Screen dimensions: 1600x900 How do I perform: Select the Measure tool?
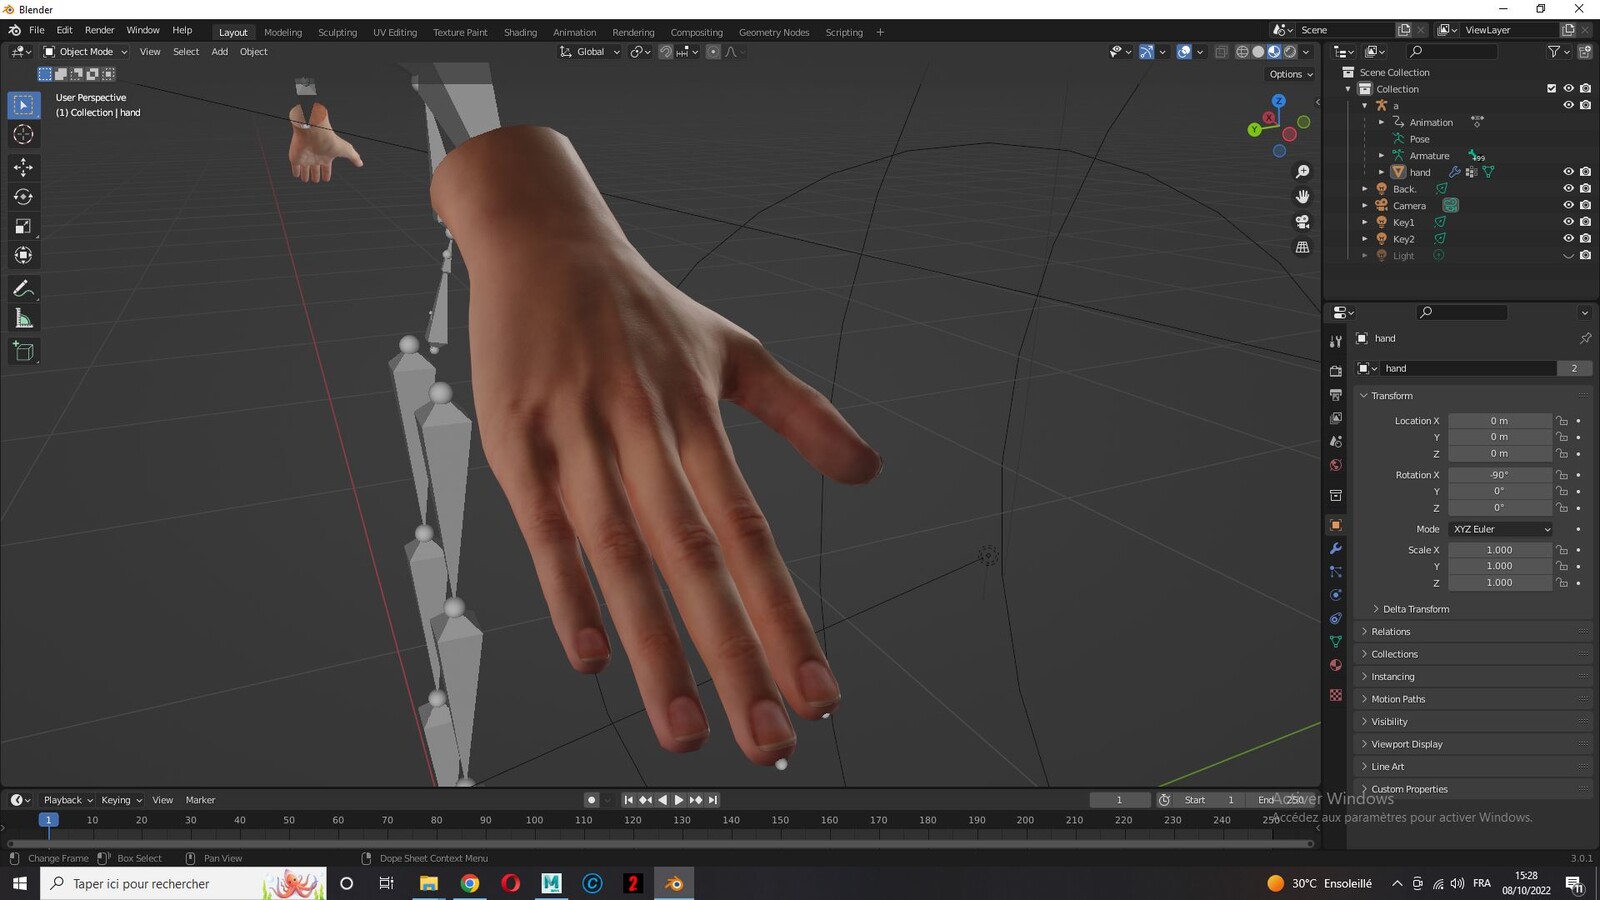pos(24,319)
